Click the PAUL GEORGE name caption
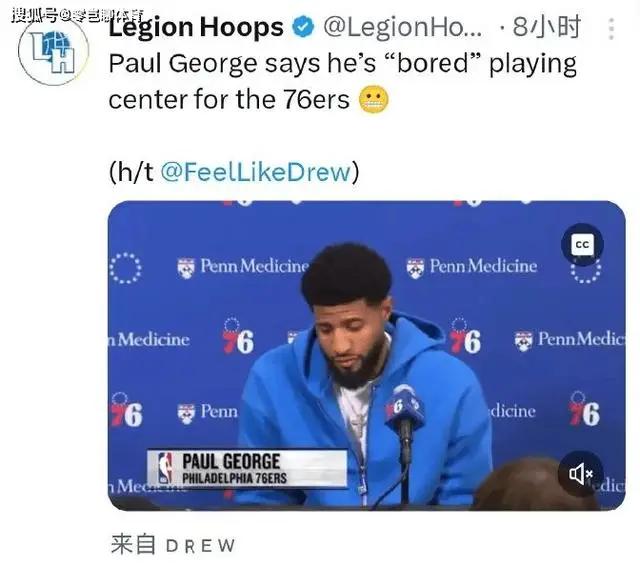Viewport: 640px width, 567px height. point(231,462)
